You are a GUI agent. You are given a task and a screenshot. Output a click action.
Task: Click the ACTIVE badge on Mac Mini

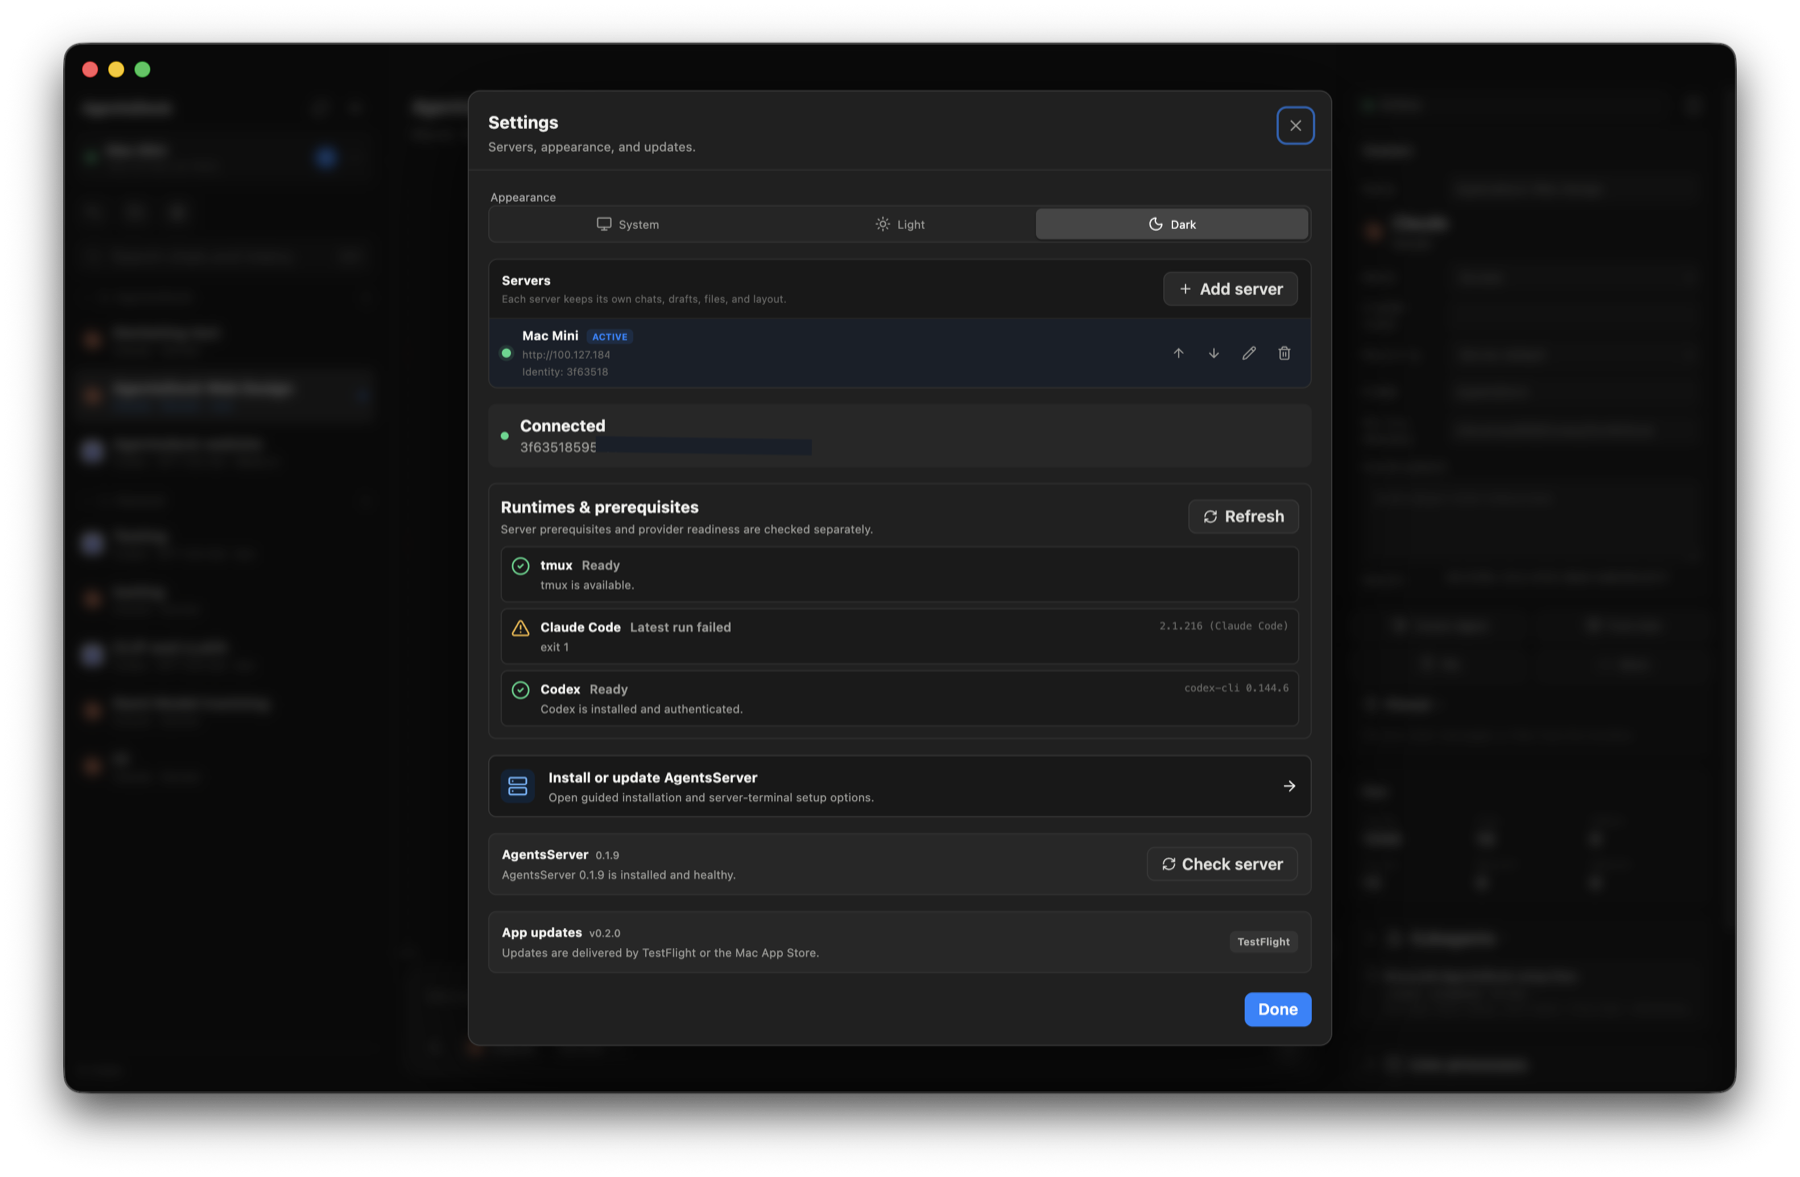tap(609, 337)
